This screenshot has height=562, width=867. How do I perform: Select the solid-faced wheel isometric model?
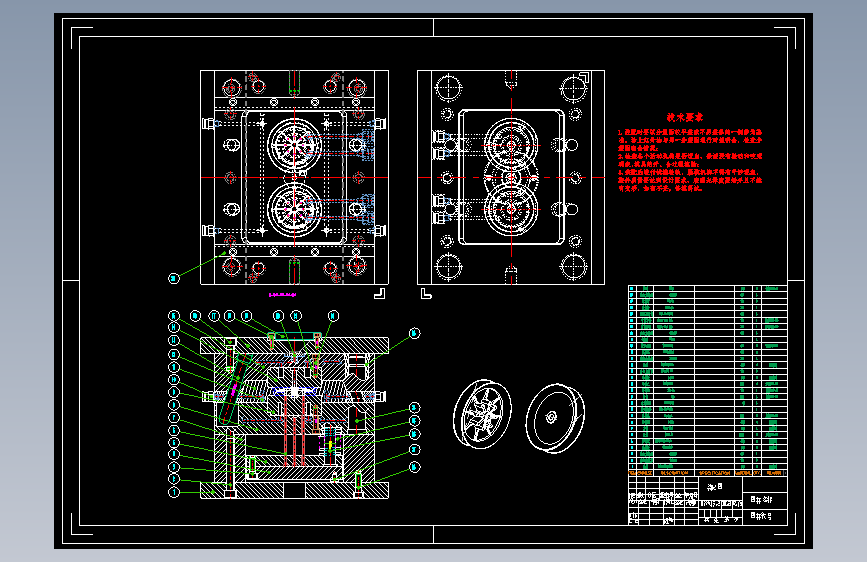(x=555, y=418)
